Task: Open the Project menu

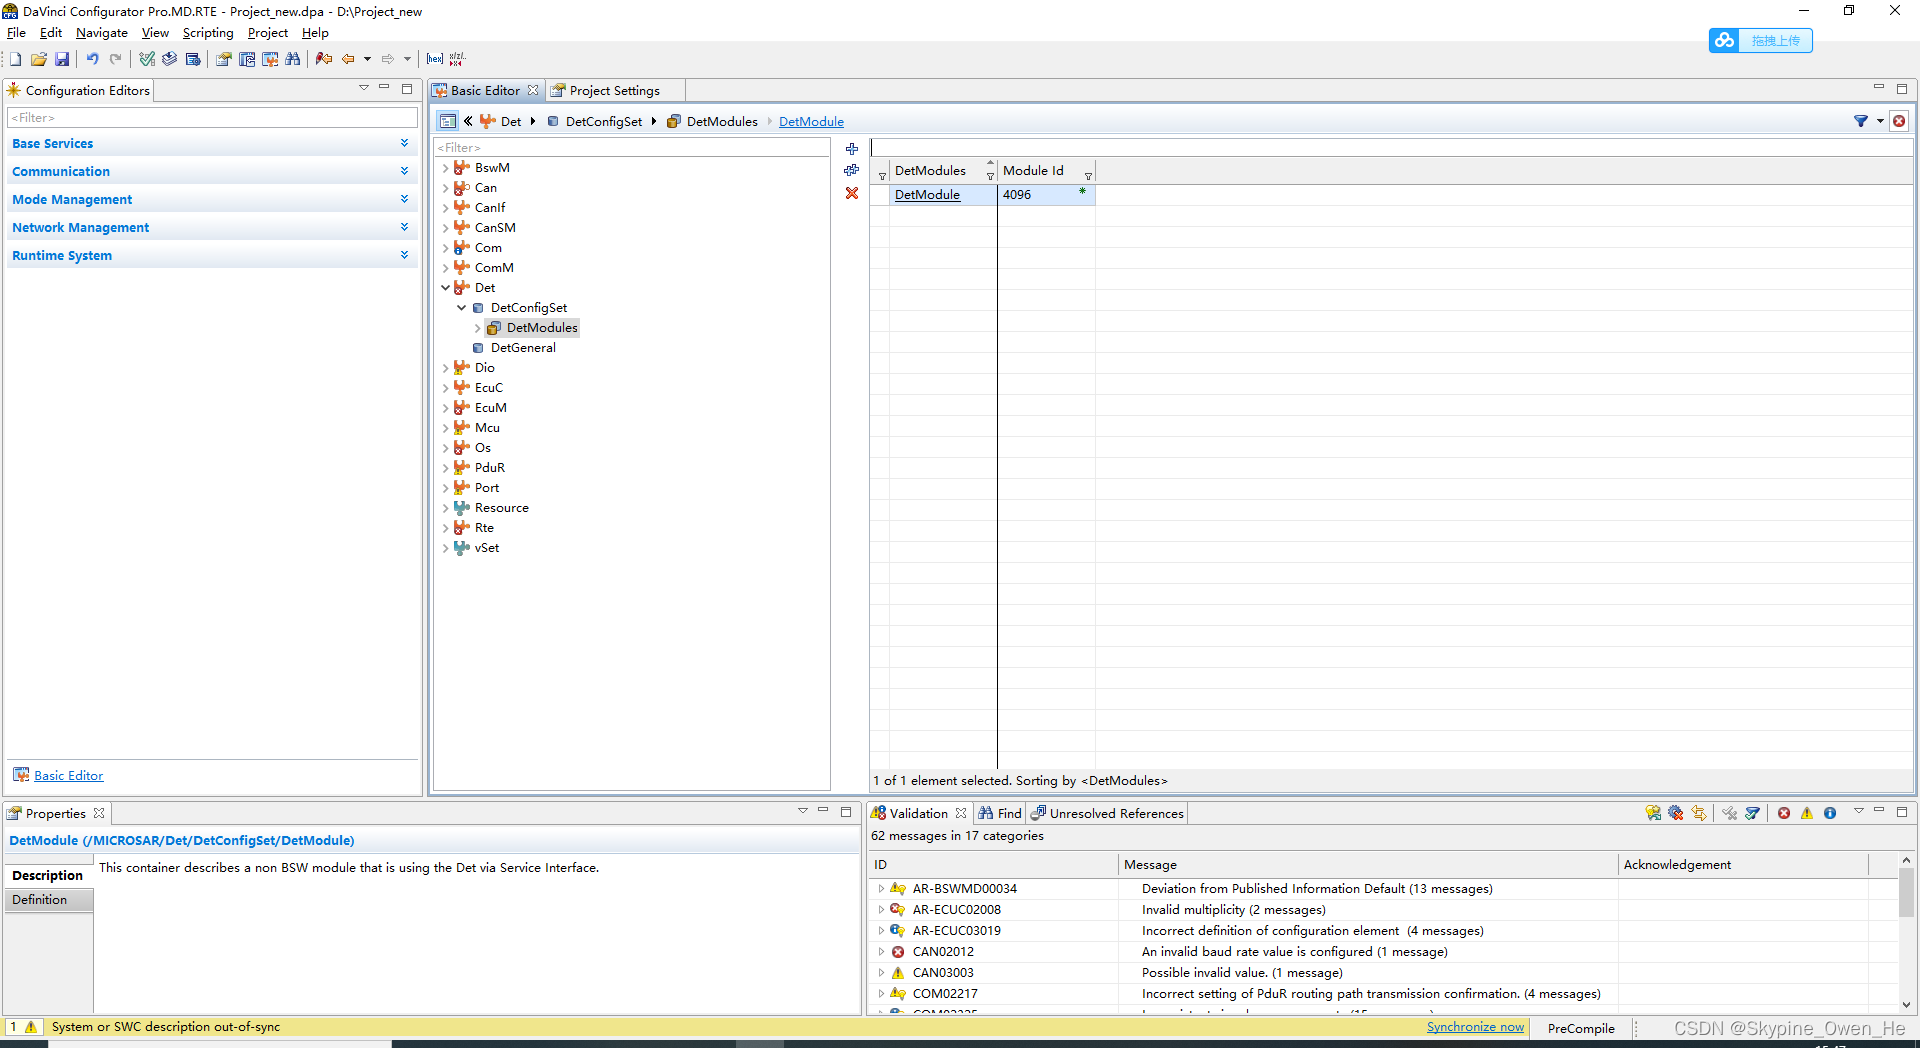Action: tap(268, 33)
